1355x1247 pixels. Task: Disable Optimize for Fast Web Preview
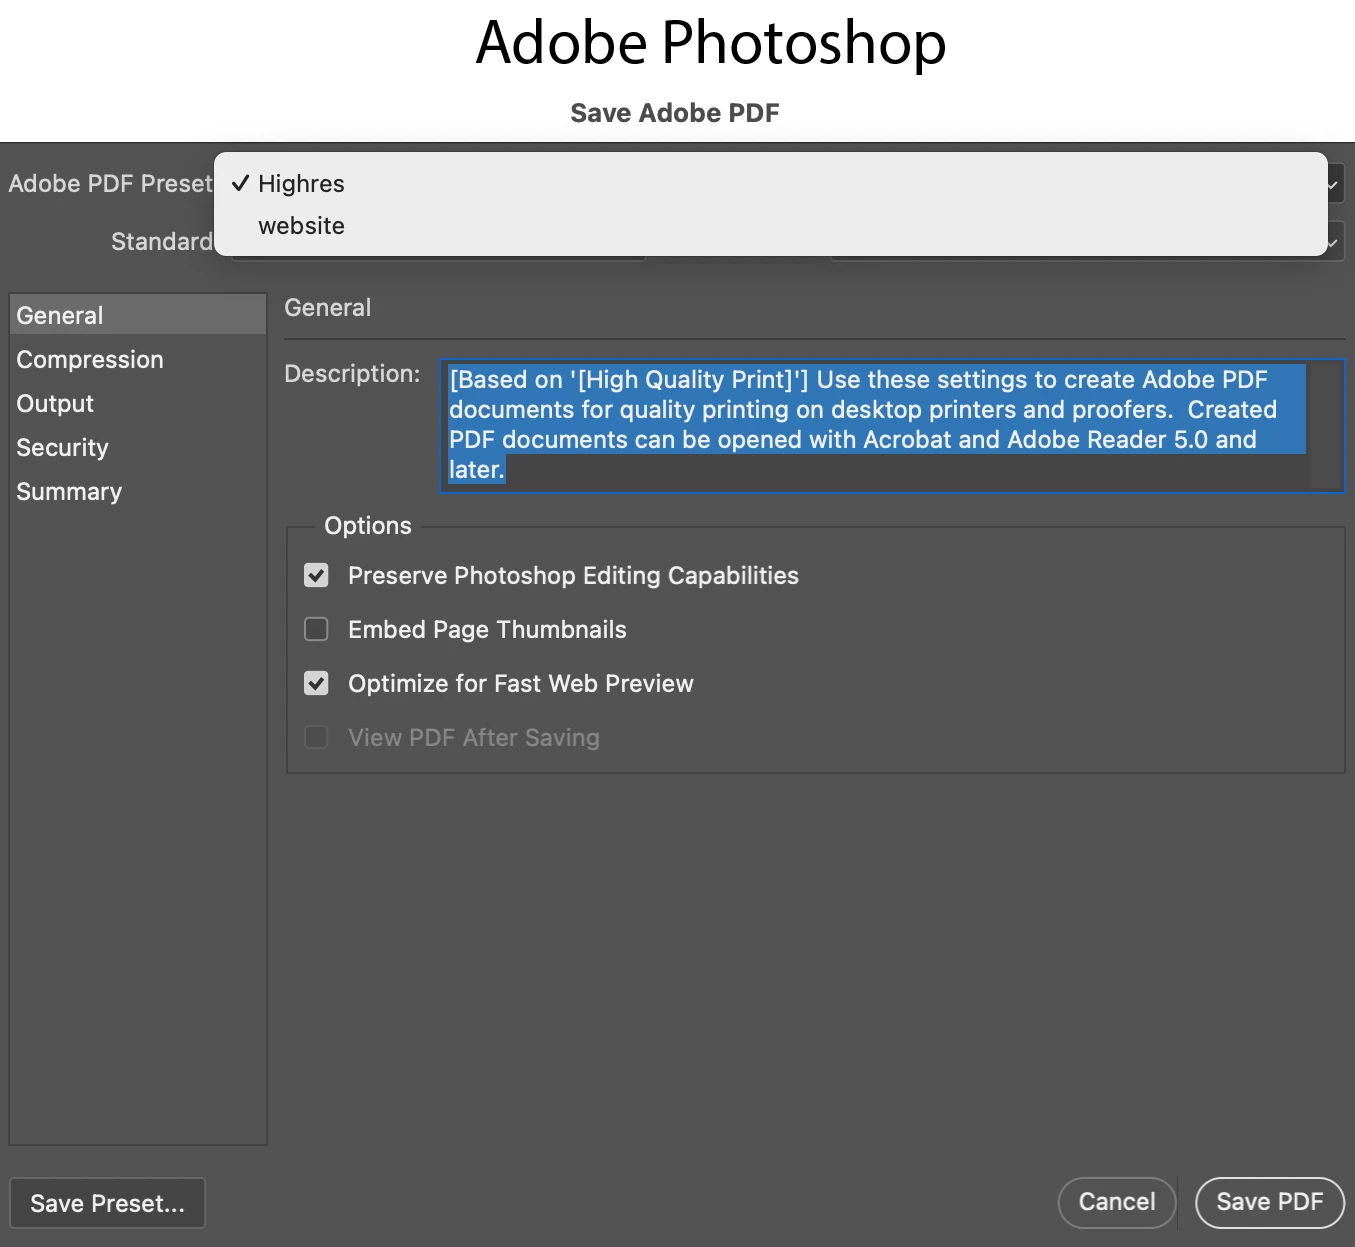[x=316, y=683]
